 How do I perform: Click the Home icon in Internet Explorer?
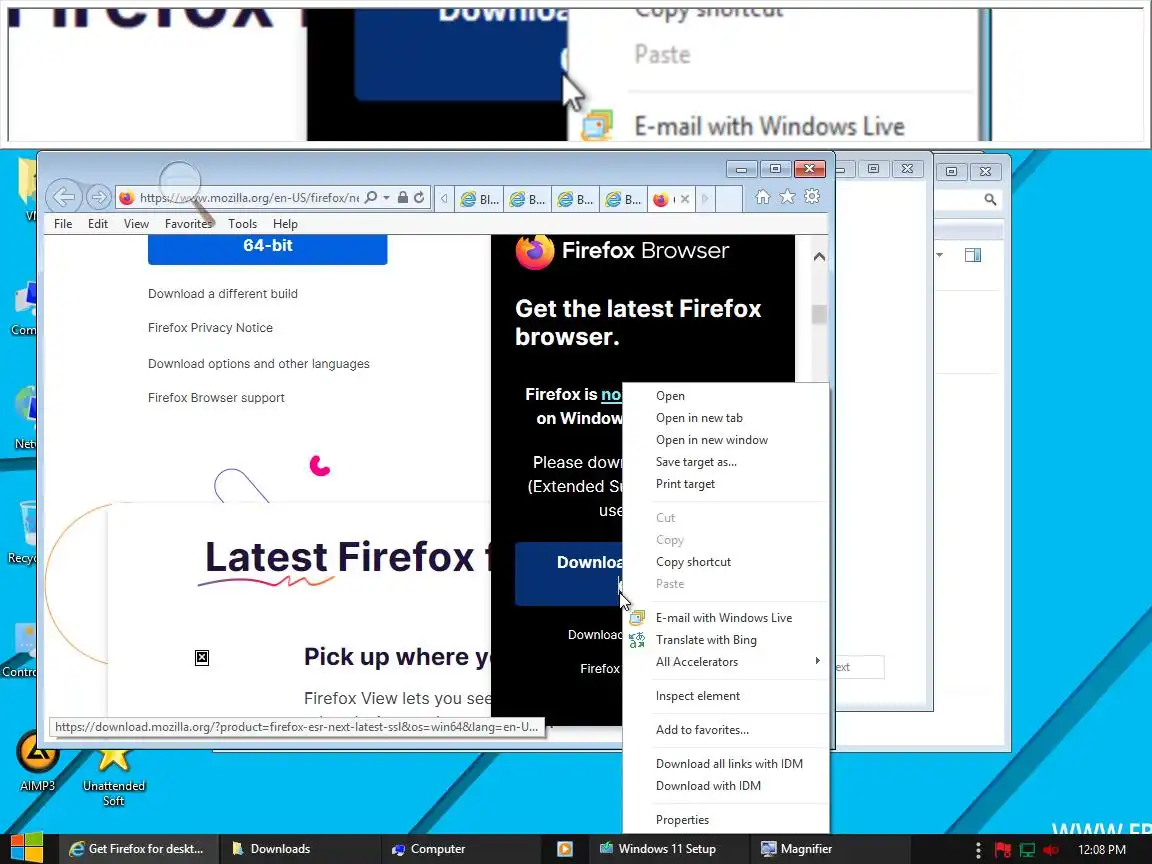point(763,197)
